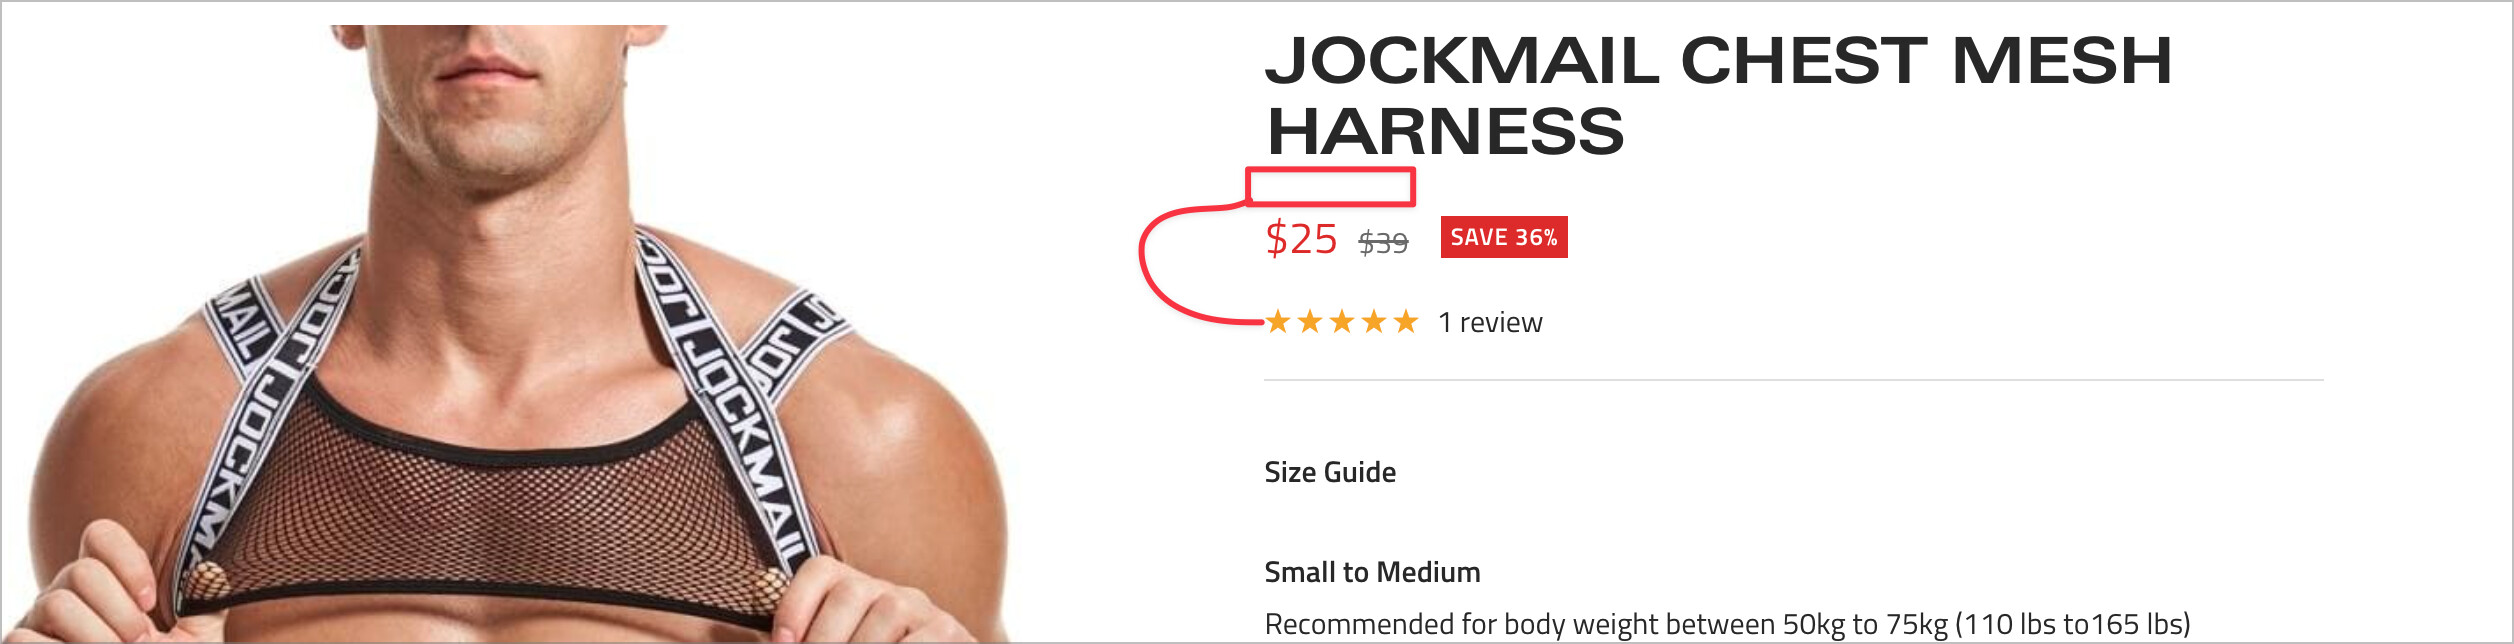Open the 1 review link
The height and width of the screenshot is (644, 2514).
pos(1490,323)
